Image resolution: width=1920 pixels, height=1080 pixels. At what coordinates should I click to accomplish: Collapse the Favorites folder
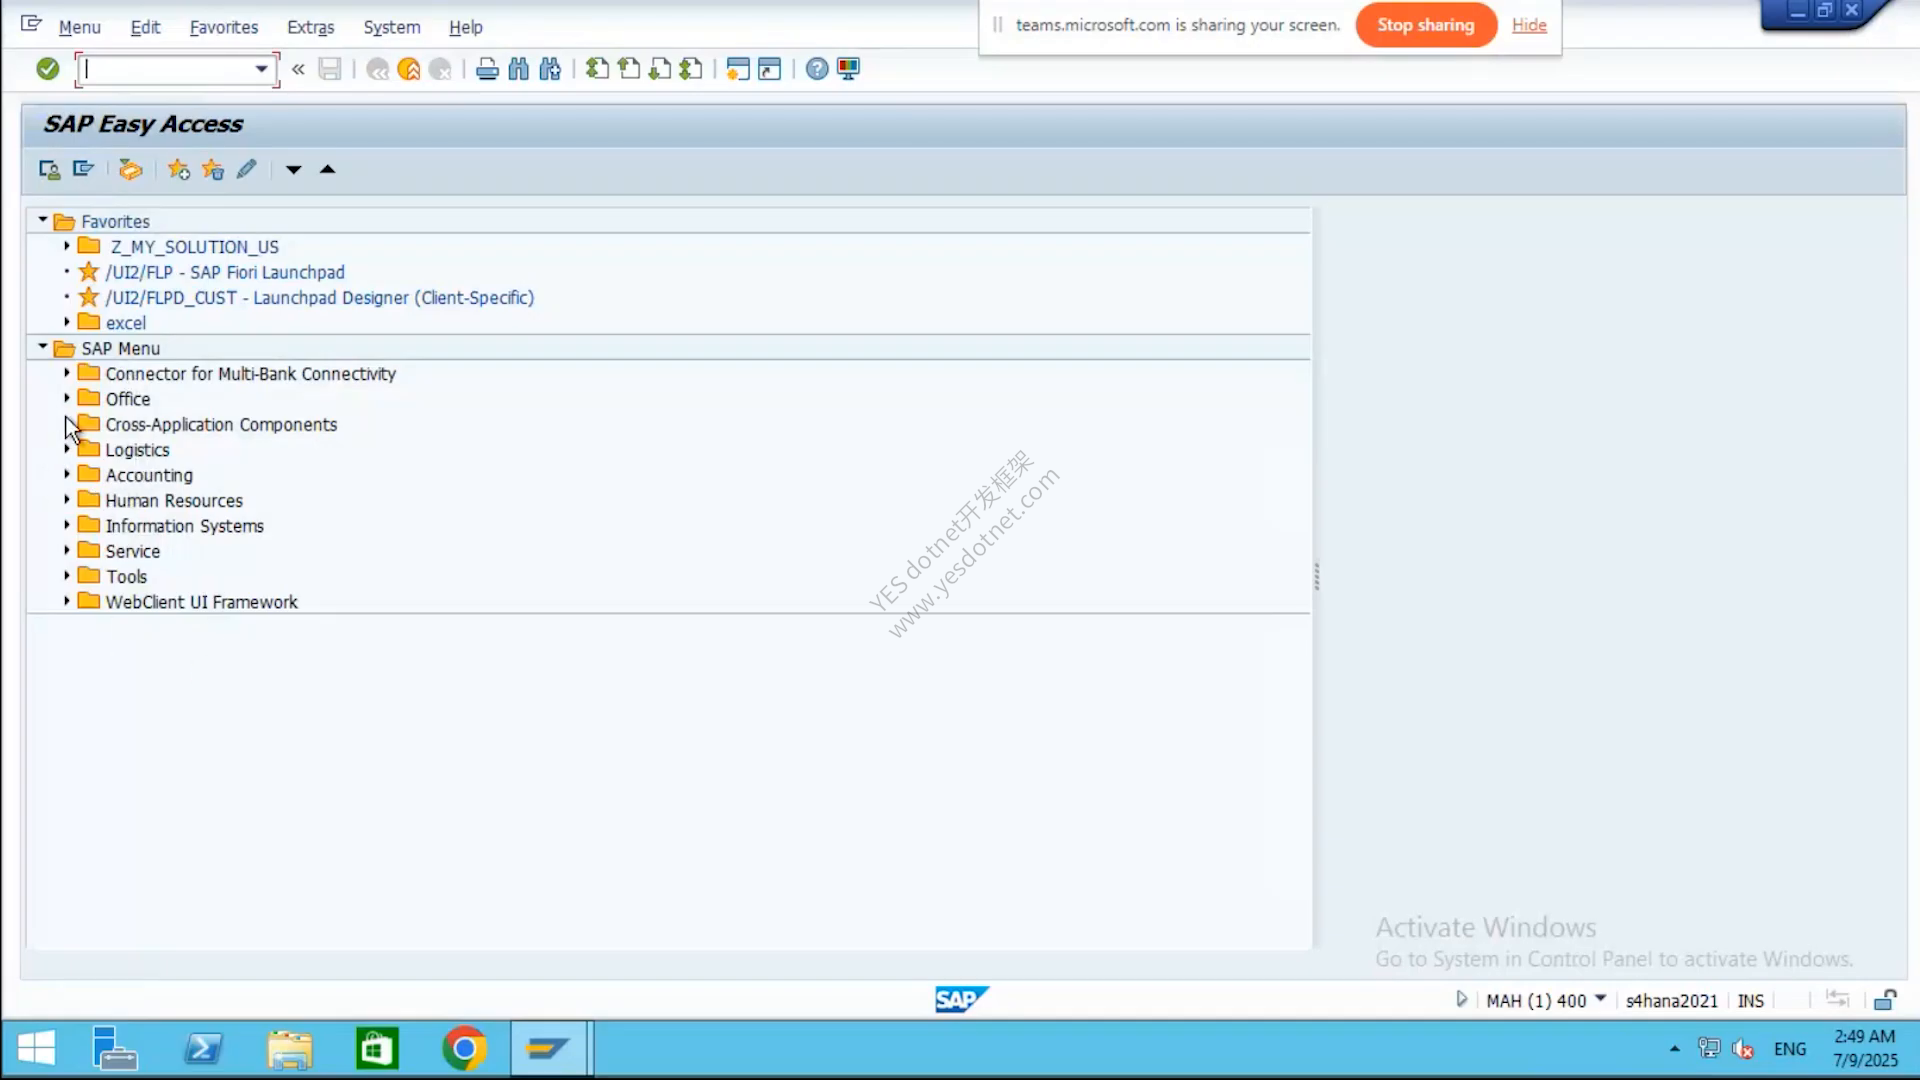point(43,220)
